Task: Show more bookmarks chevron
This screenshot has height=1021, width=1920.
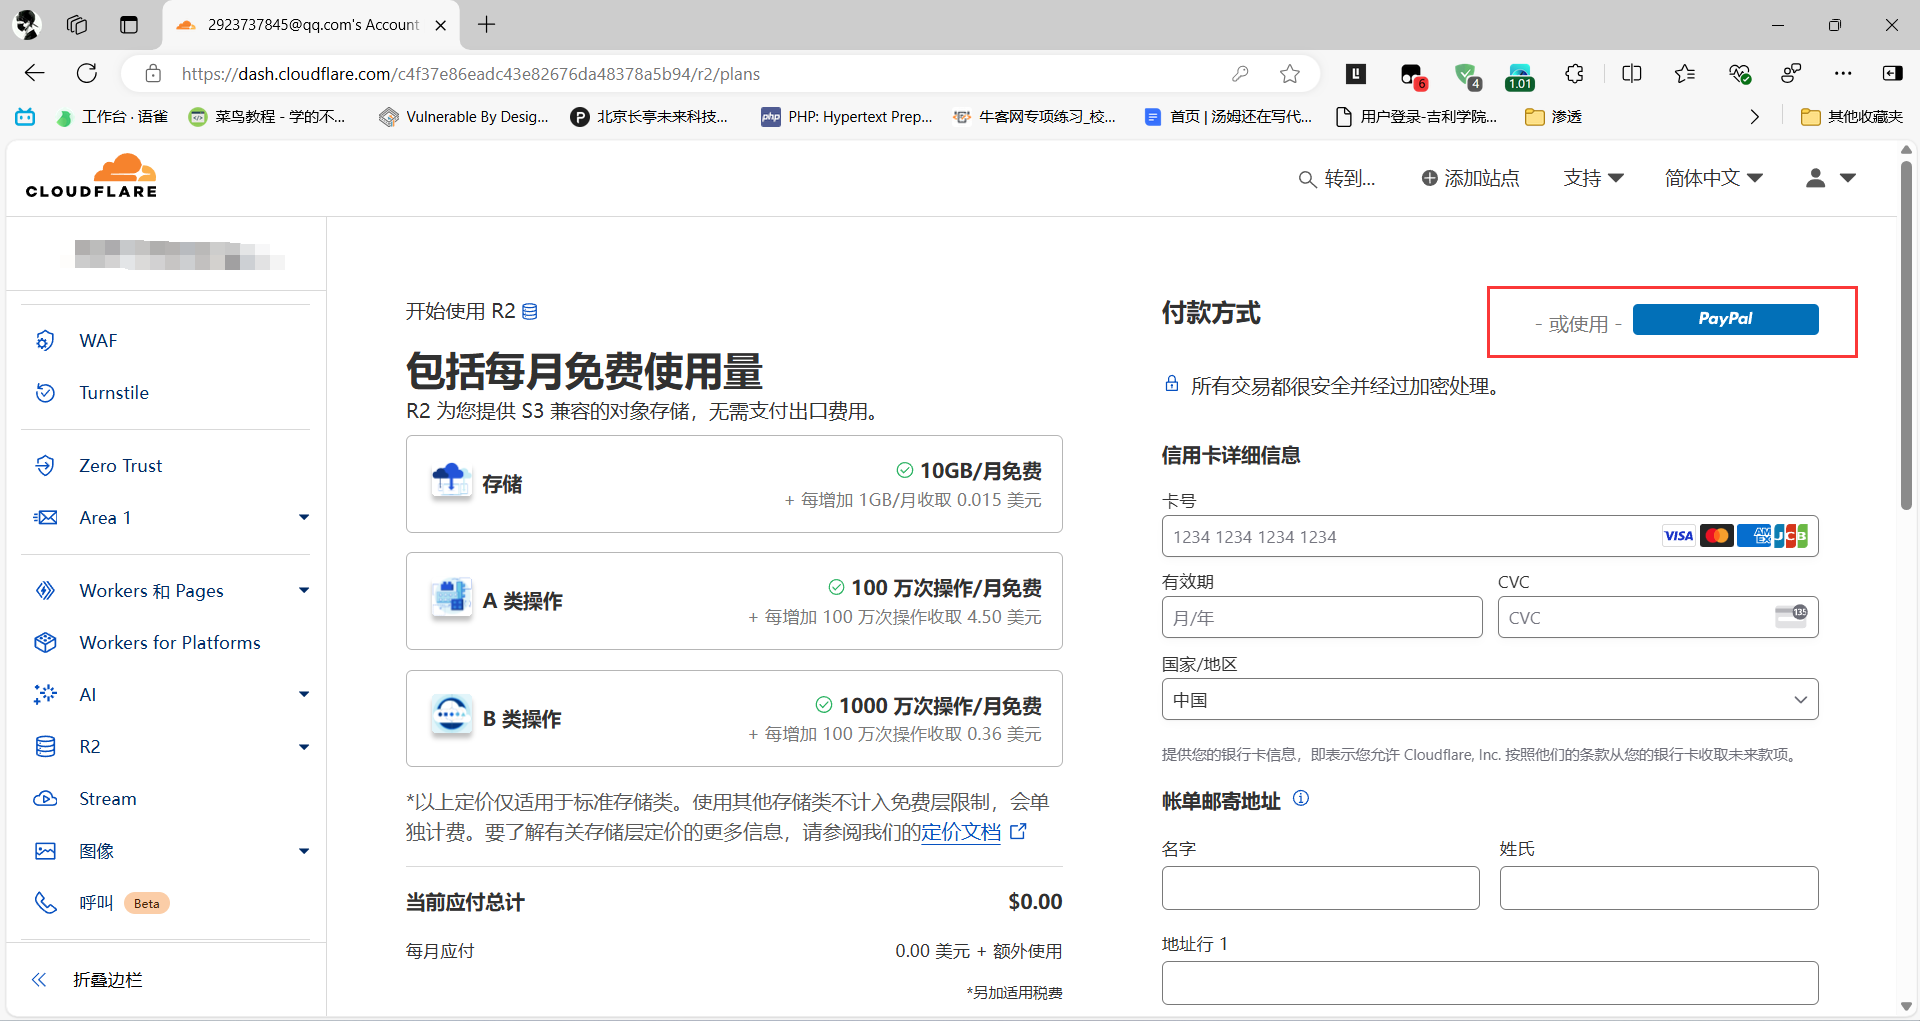Action: [x=1754, y=117]
